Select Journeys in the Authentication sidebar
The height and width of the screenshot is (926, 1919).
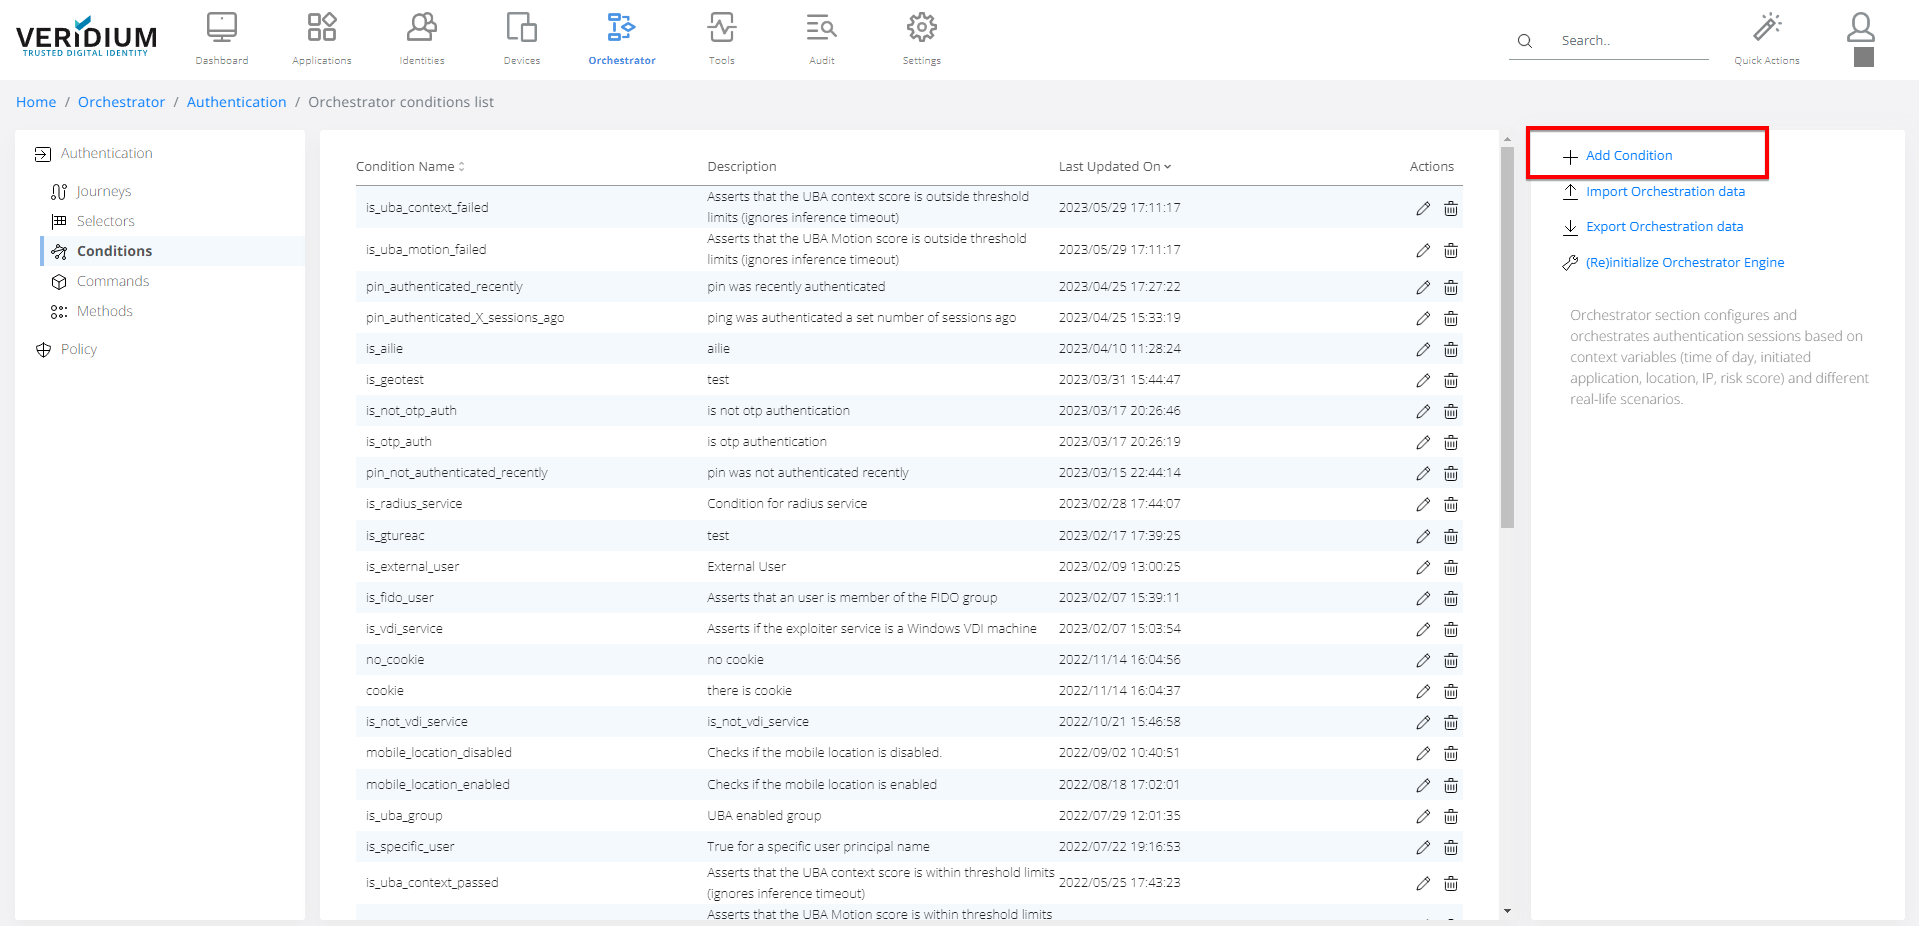(x=104, y=191)
